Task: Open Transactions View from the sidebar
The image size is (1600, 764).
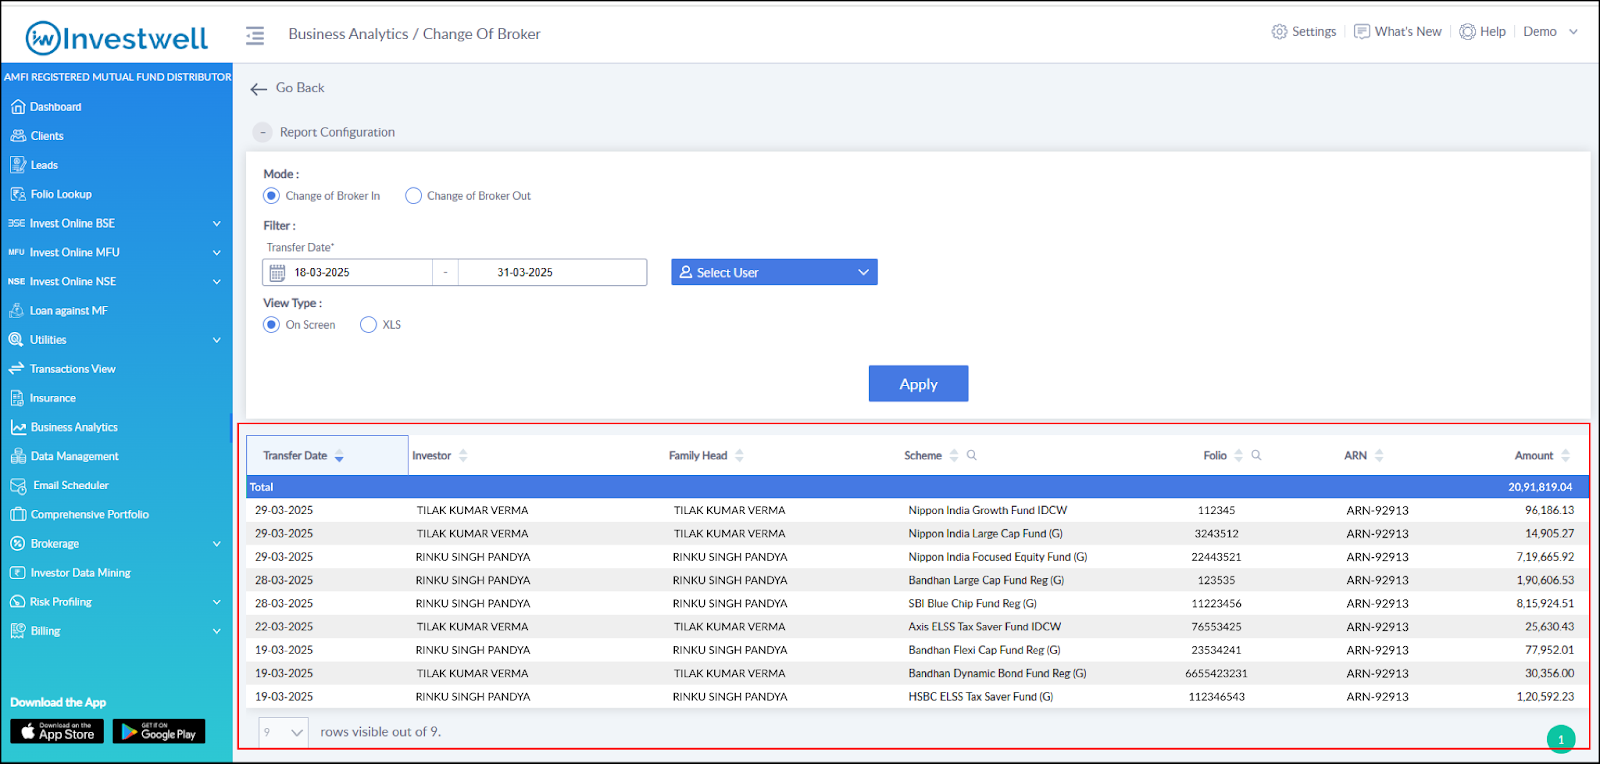Action: 72,369
